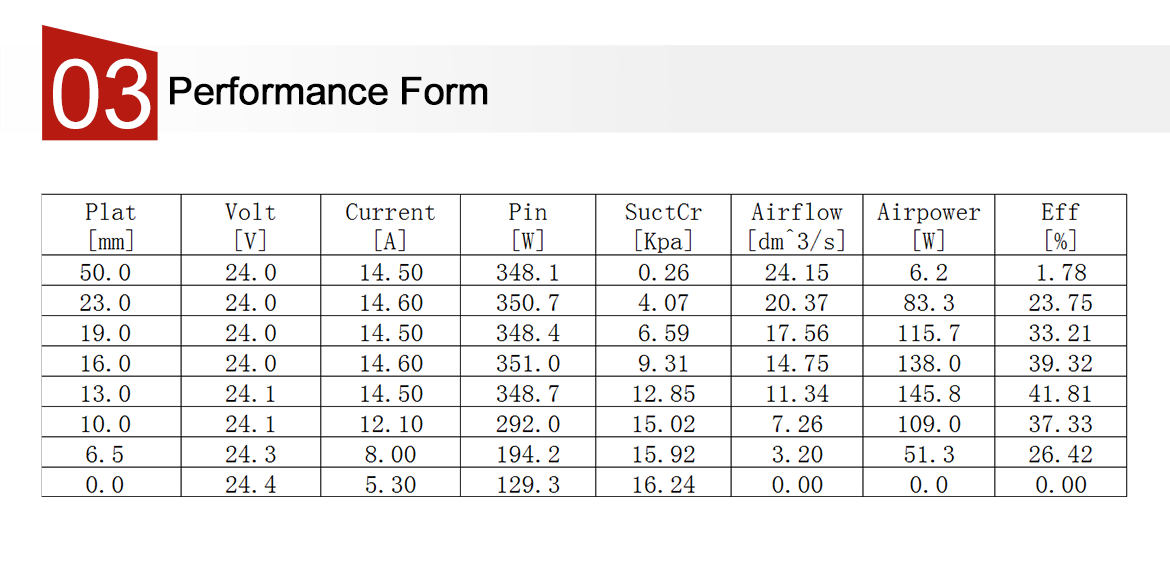The image size is (1170, 588).
Task: Select the Pin [W] column header
Action: click(528, 226)
